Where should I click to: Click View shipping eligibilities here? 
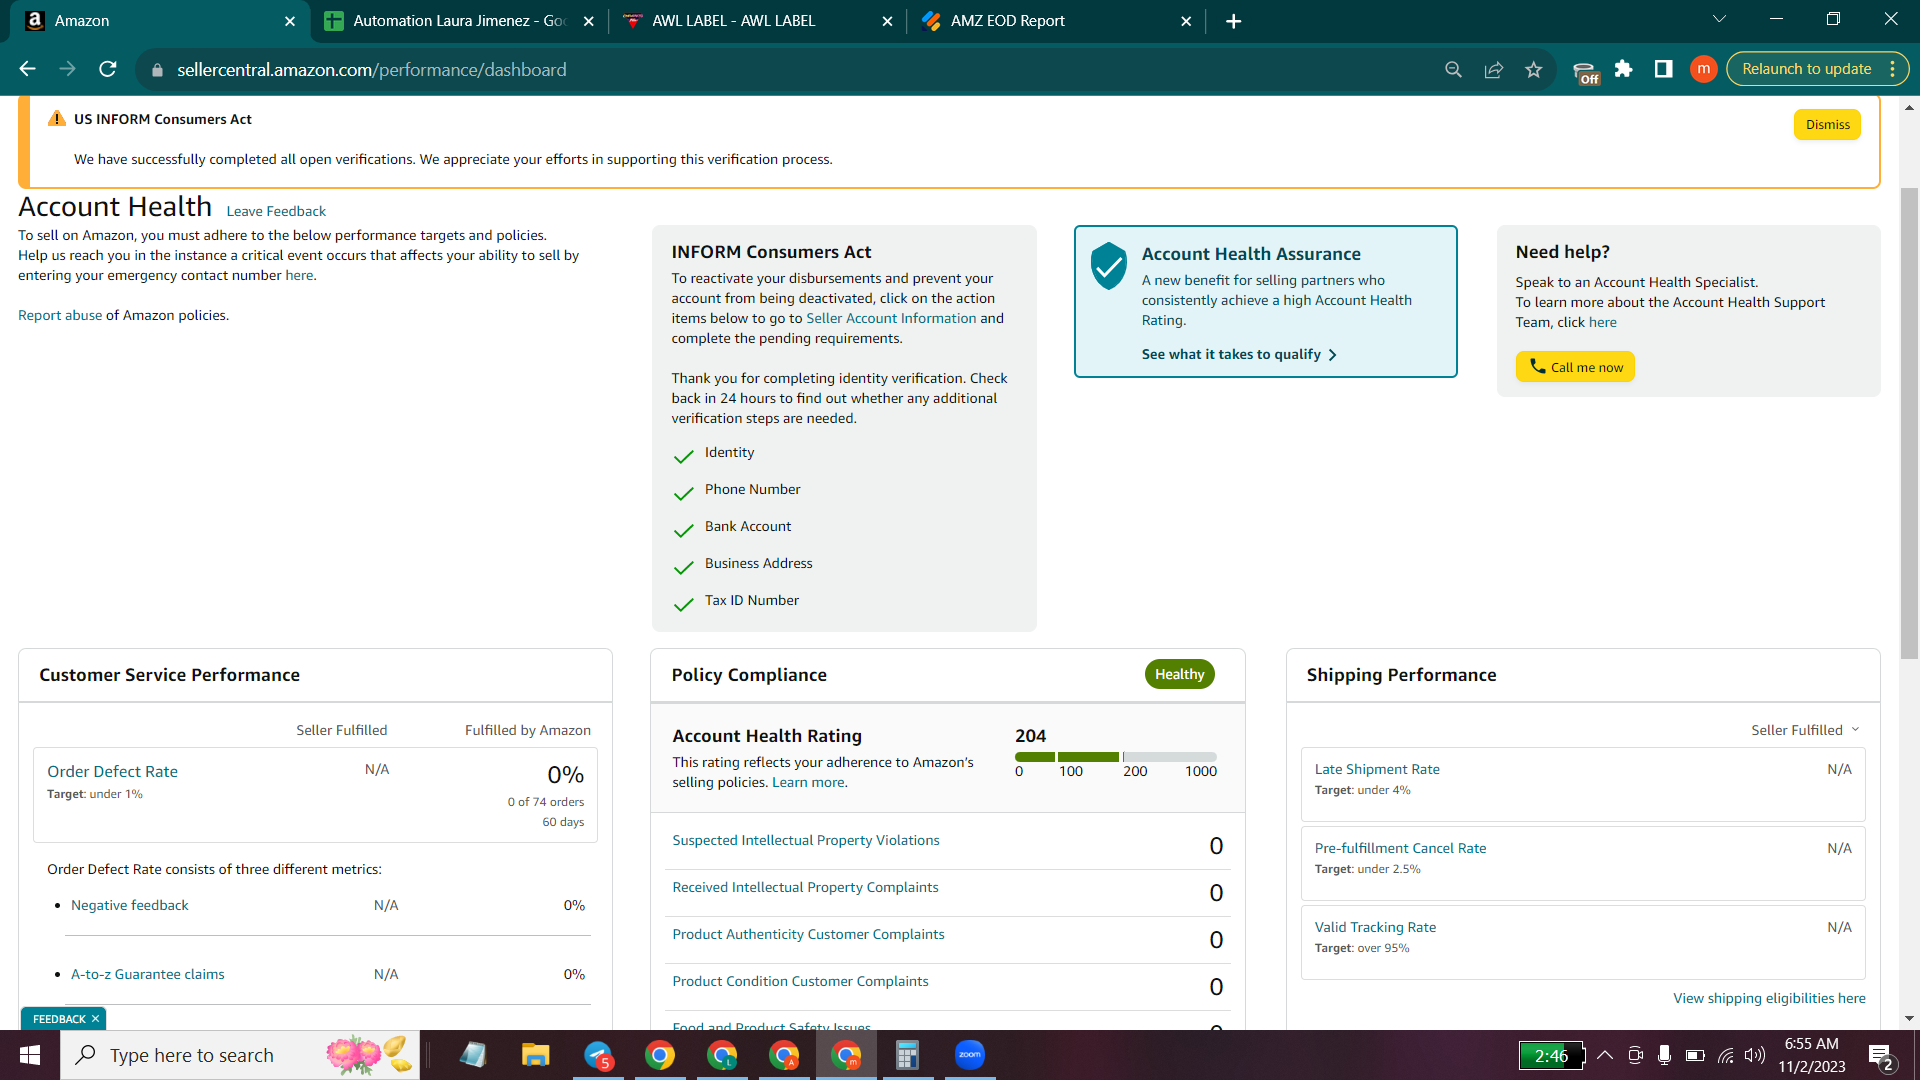click(x=1769, y=998)
